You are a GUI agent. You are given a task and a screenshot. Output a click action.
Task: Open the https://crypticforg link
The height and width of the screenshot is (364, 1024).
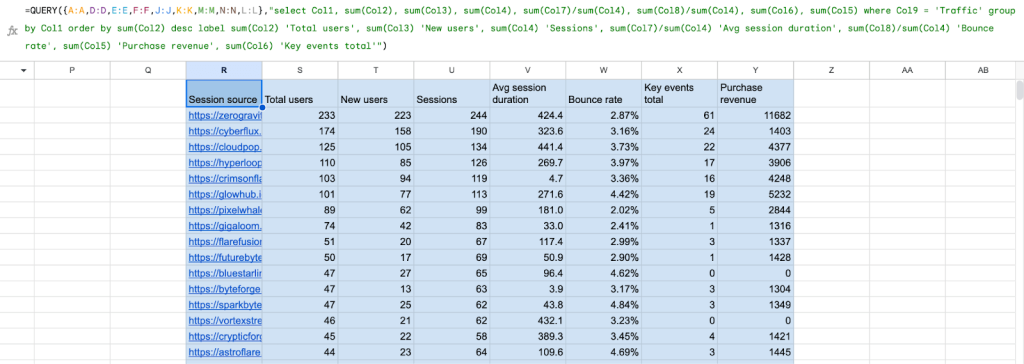225,337
